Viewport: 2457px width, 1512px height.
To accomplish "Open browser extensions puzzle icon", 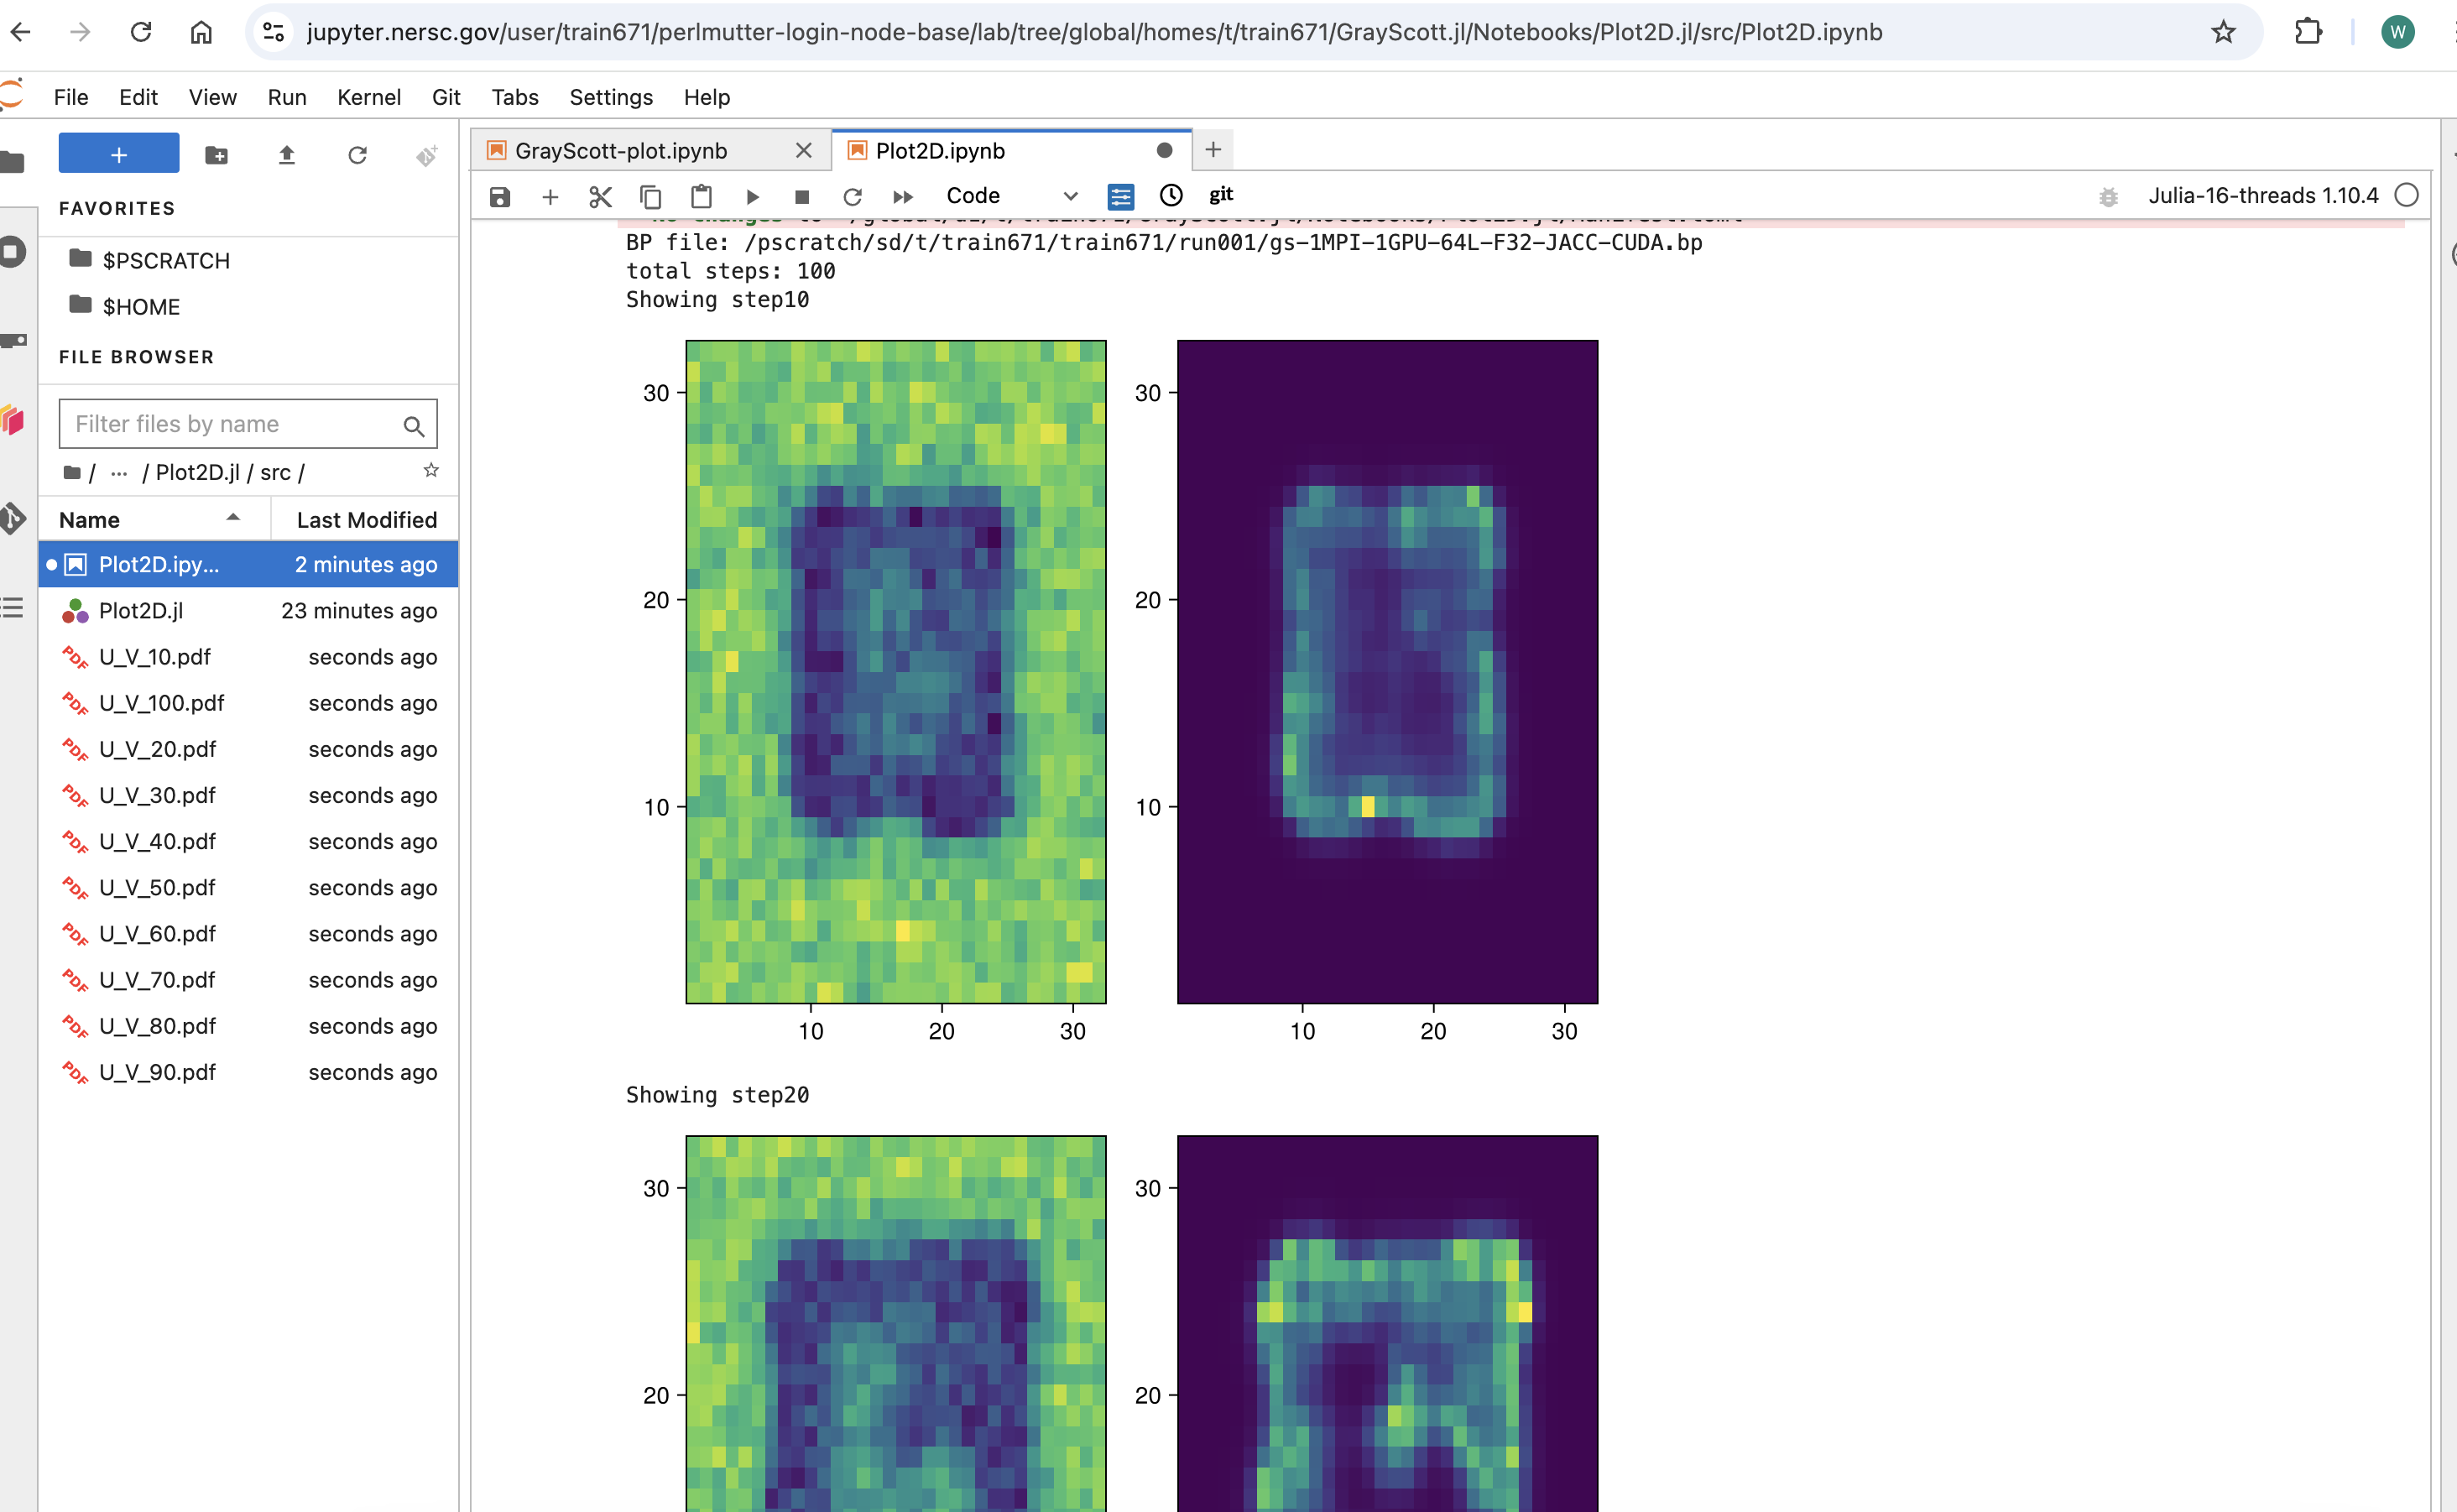I will click(x=2308, y=32).
